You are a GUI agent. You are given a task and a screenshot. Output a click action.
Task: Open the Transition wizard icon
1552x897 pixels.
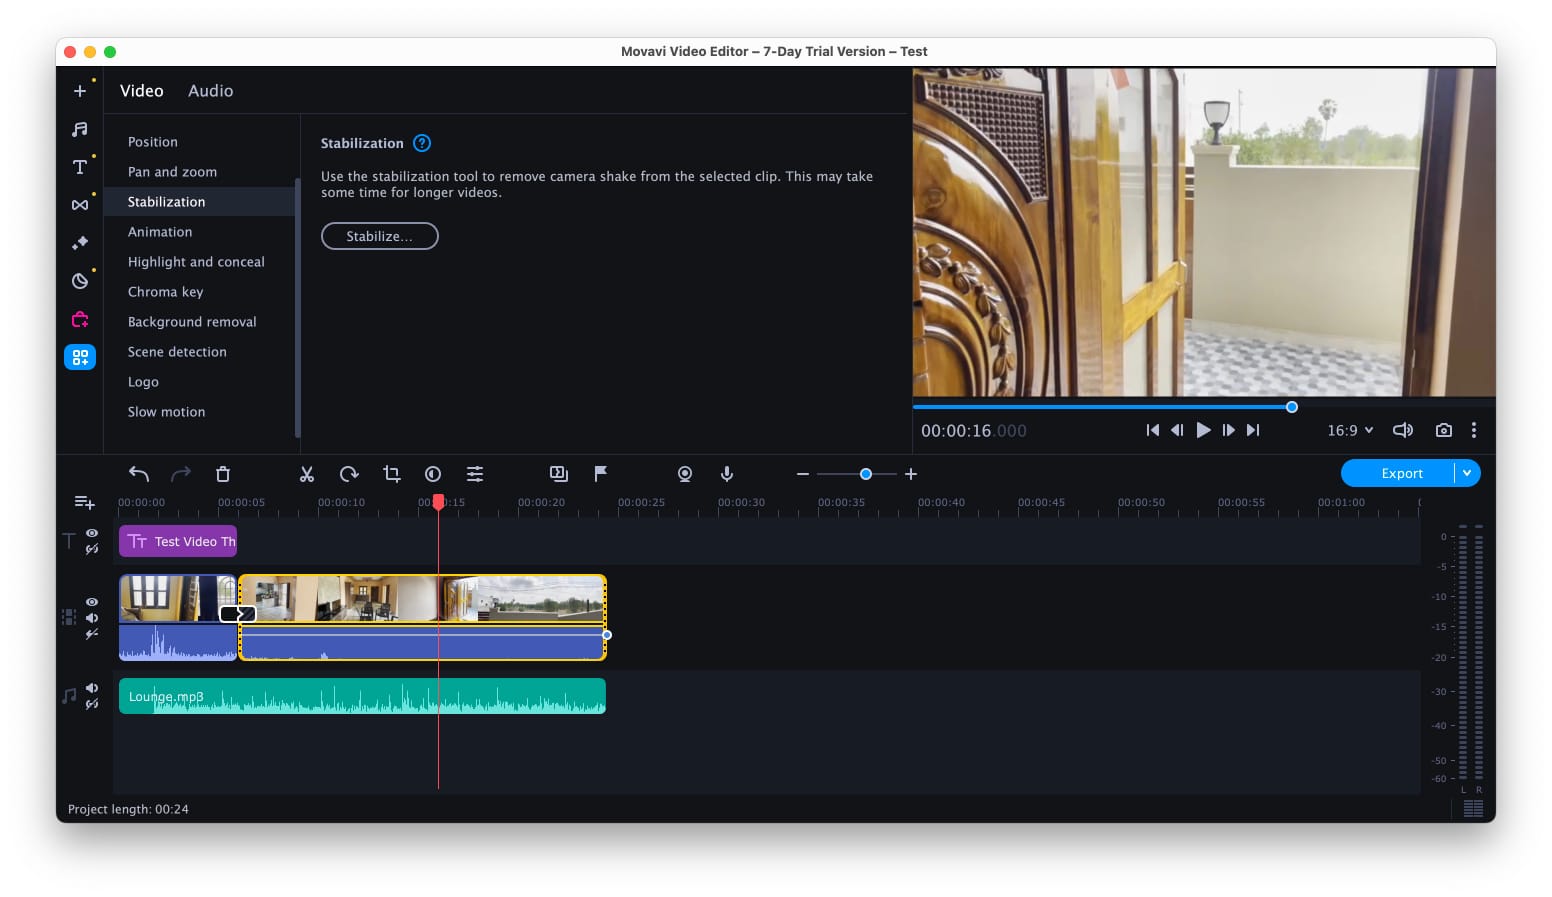(x=559, y=474)
